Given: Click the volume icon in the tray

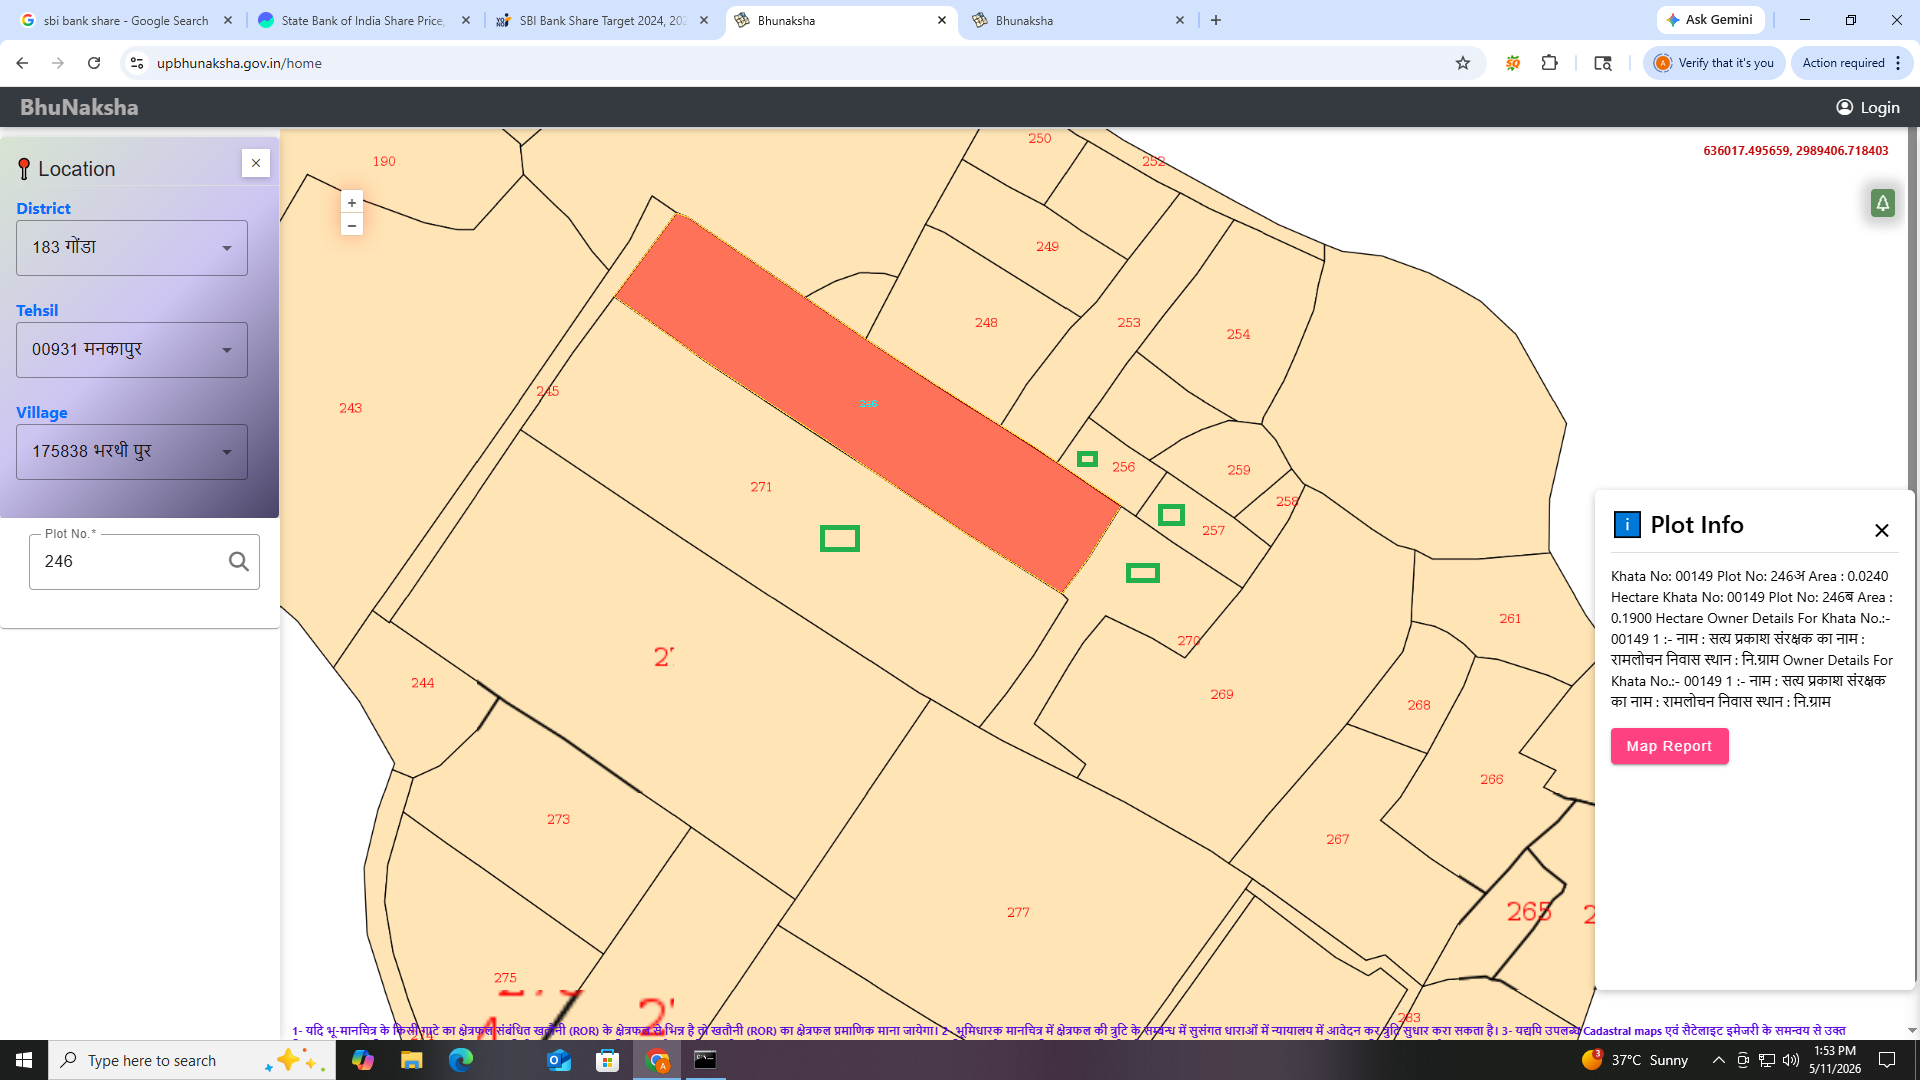Looking at the screenshot, I should click(x=1791, y=1060).
